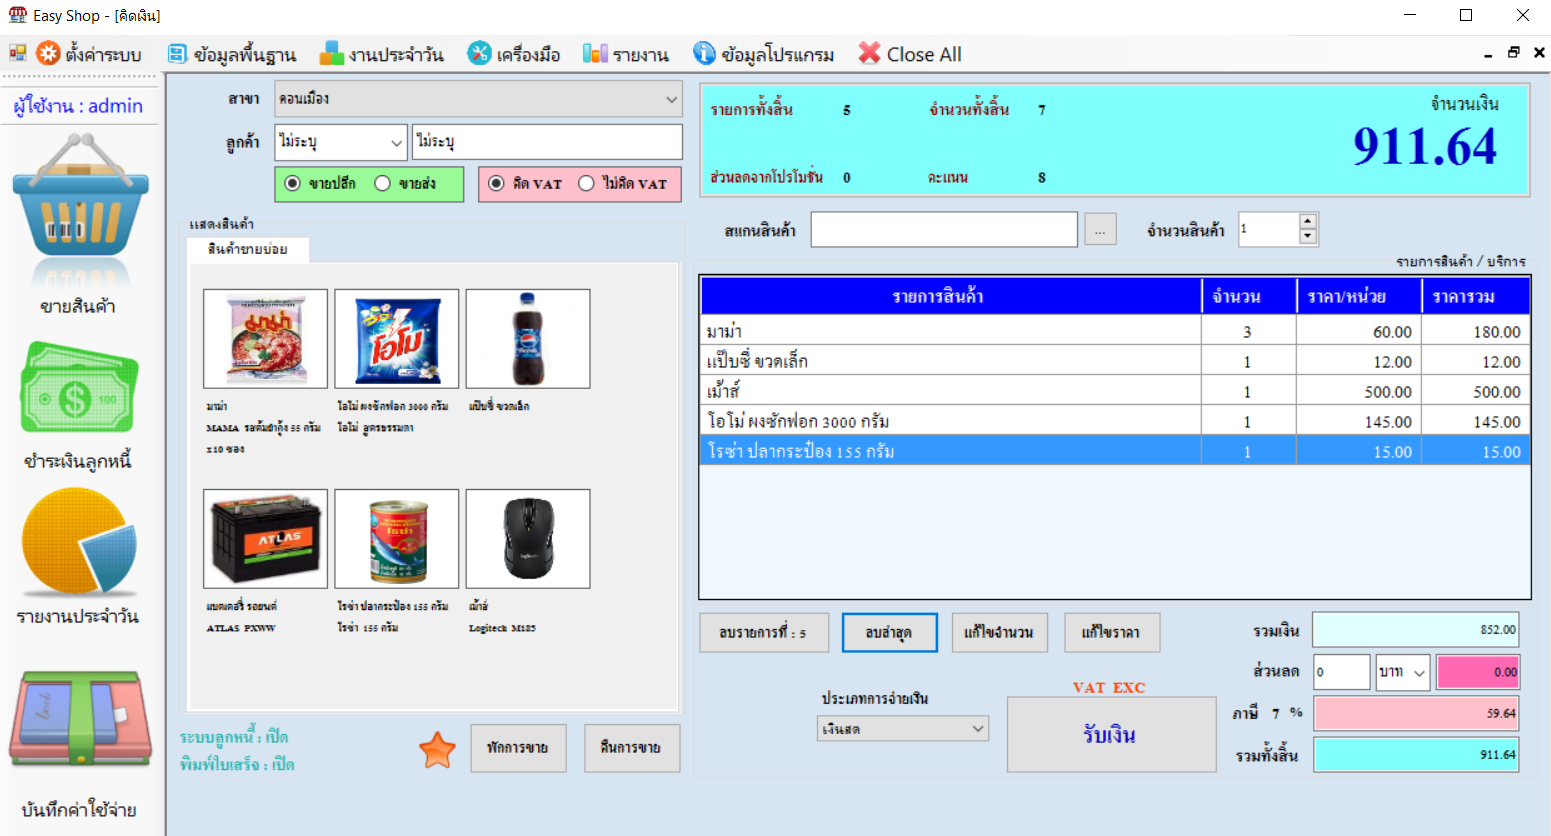Click the tools wrench icon
1551x836 pixels.
(x=479, y=53)
